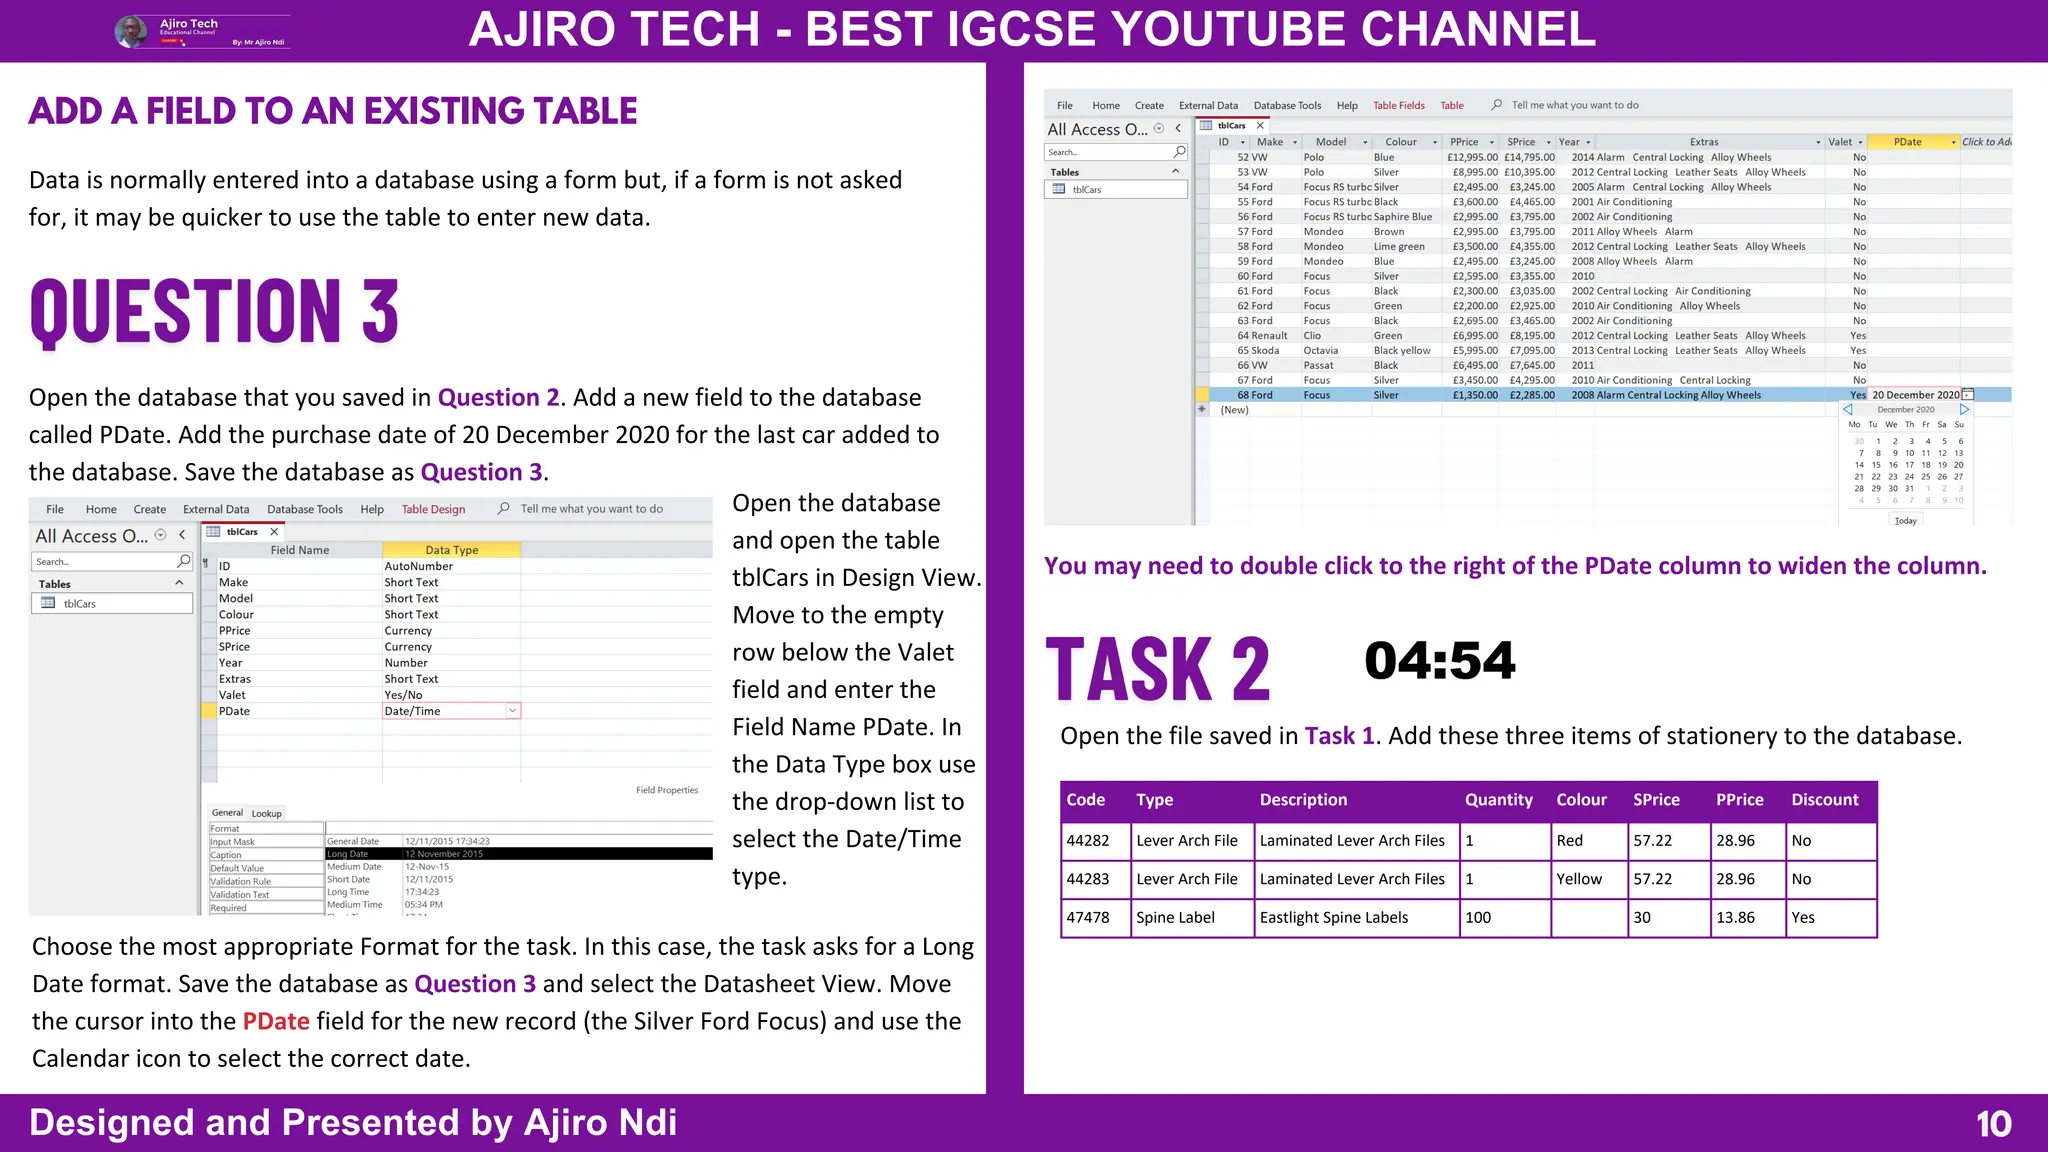Close tblCars tab in the Design View window
This screenshot has width=2048, height=1152.
(x=274, y=532)
